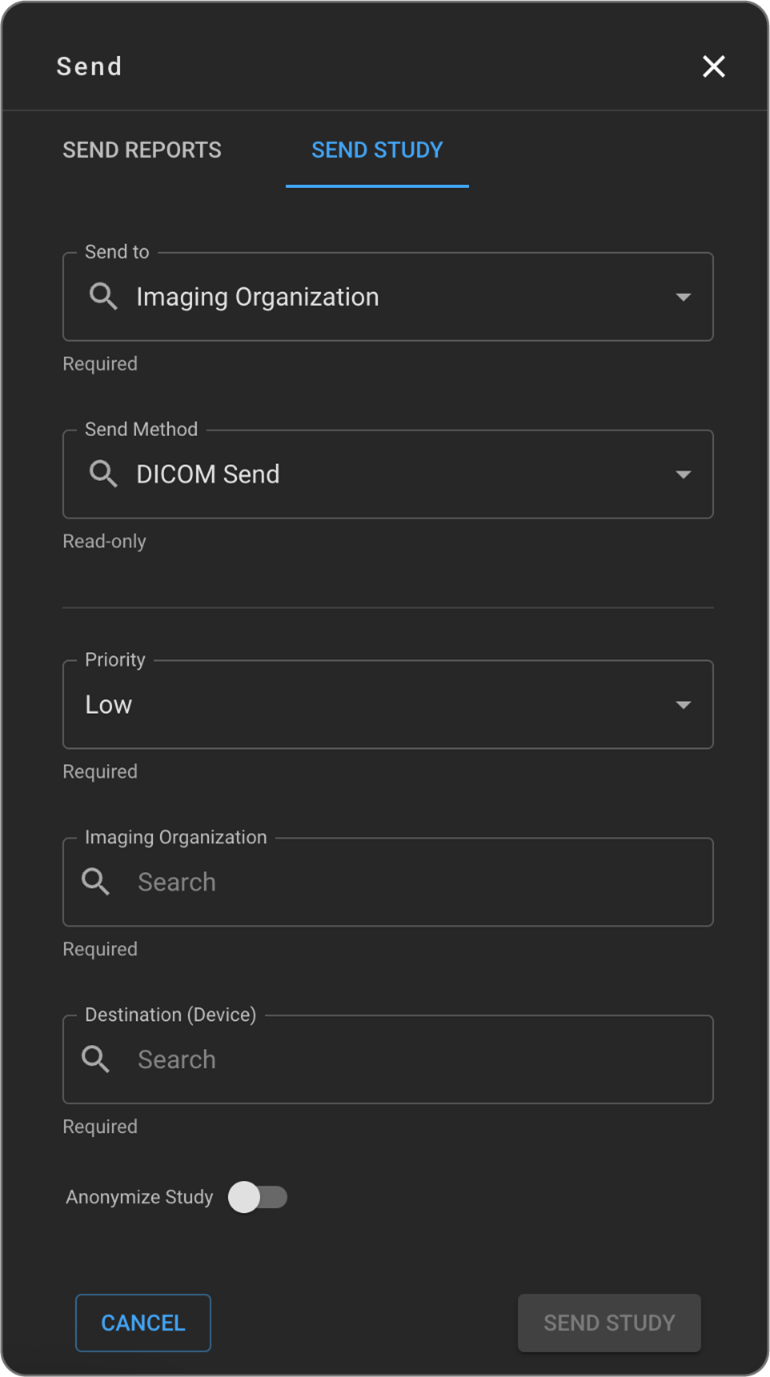Click the Imaging Organization value in Send to
The width and height of the screenshot is (770, 1377).
coord(257,297)
